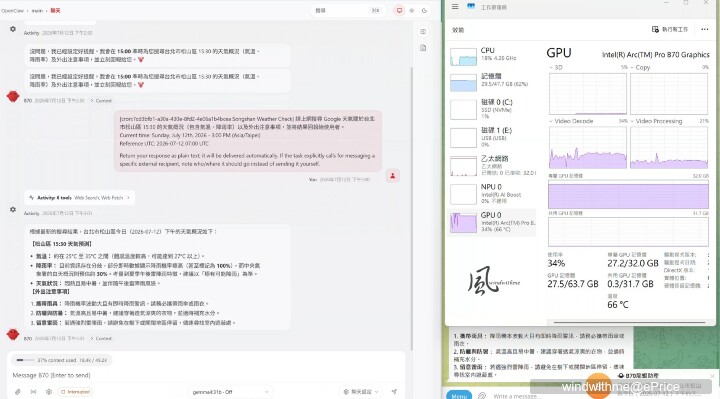Click the GPU 0 mini graph thumbnail
The width and height of the screenshot is (720, 399).
coord(463,223)
